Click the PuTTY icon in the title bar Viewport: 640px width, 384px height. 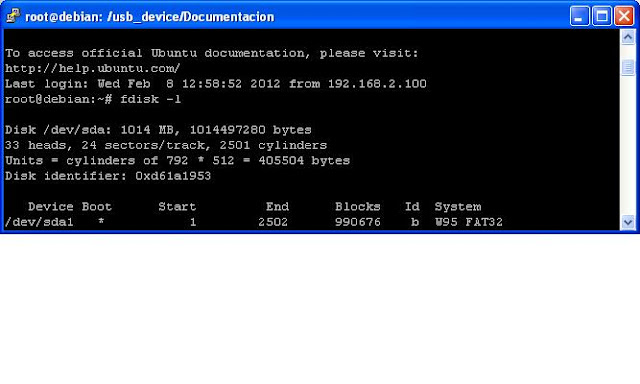13,16
